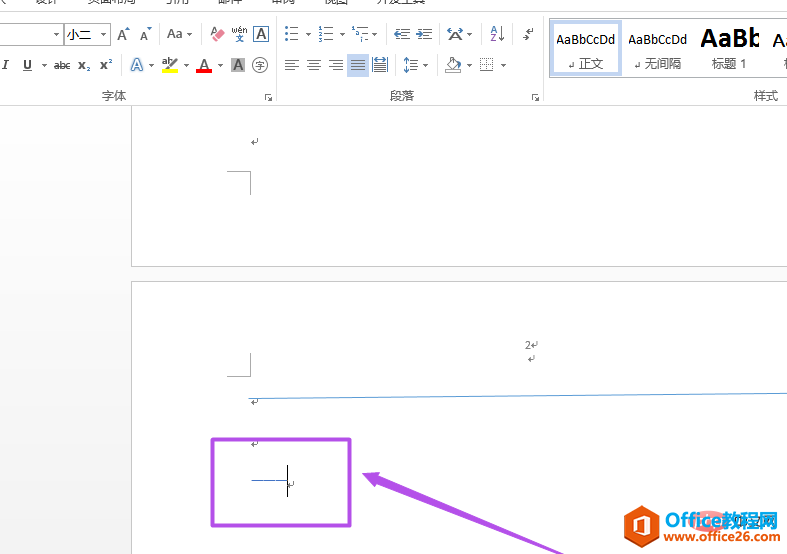Open the line spacing dropdown
787x554 pixels.
tap(416, 65)
